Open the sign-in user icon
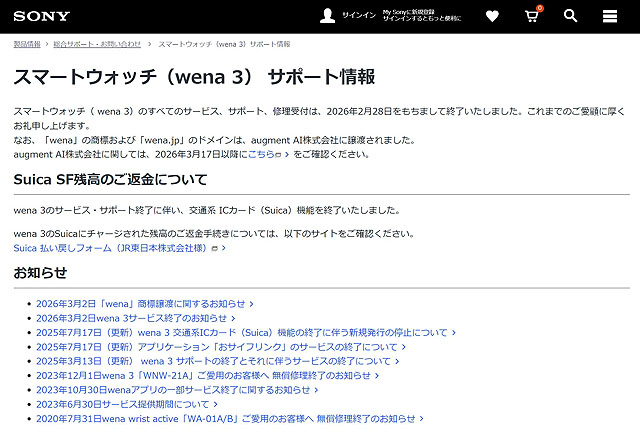640x431 pixels. pyautogui.click(x=327, y=16)
